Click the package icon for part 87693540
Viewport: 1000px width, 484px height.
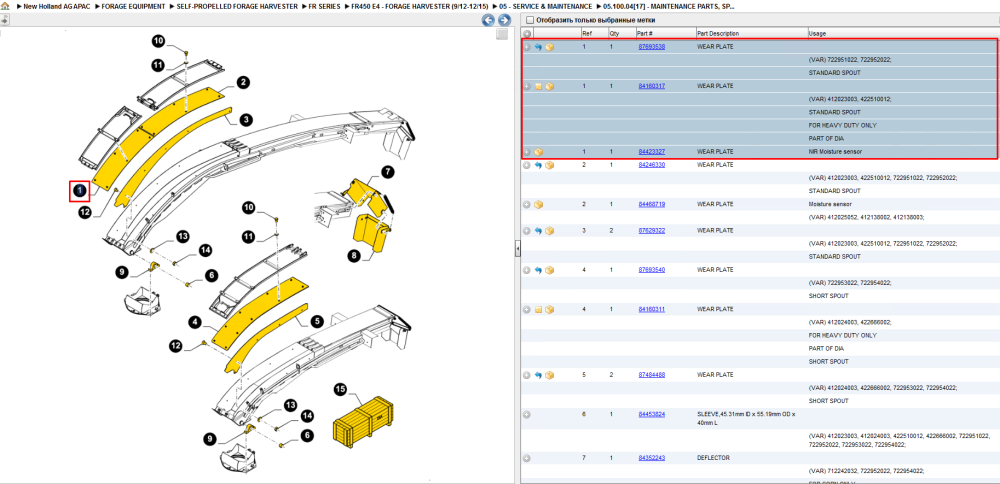pos(549,270)
